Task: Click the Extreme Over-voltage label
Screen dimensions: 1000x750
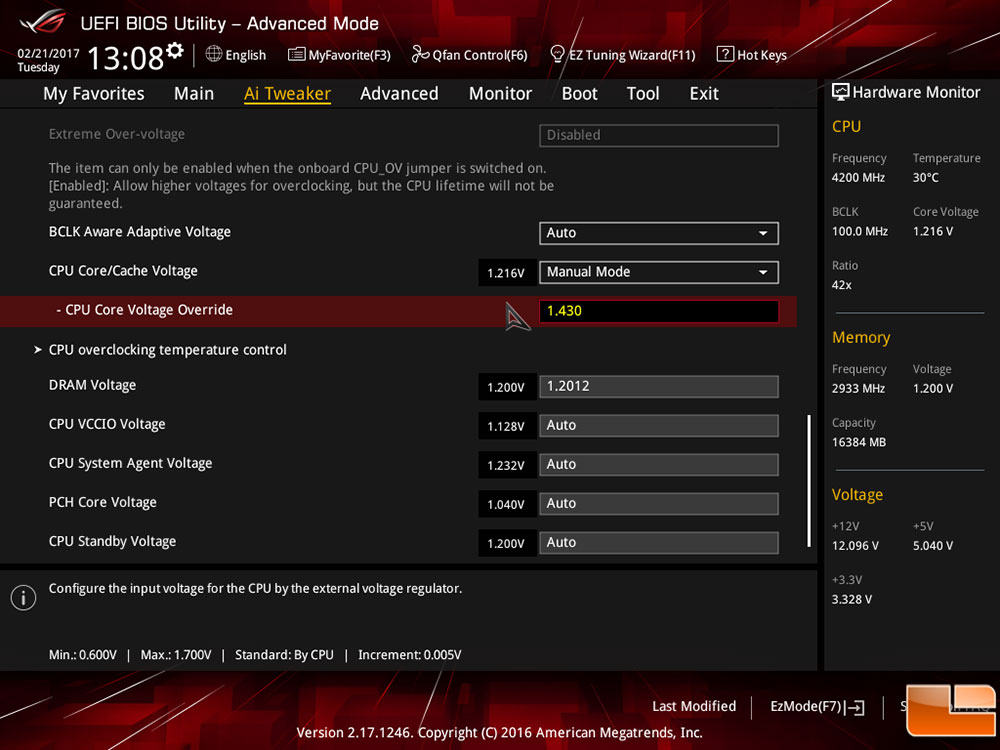Action: click(117, 134)
